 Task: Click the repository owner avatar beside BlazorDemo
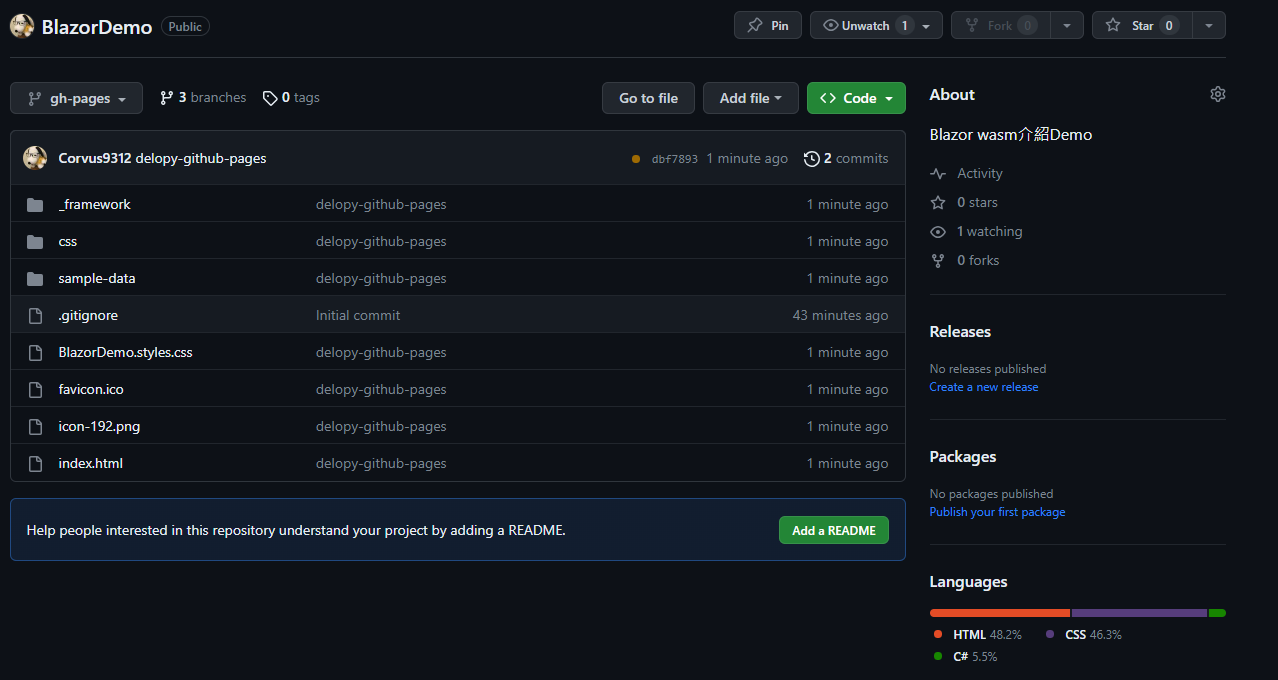(22, 26)
